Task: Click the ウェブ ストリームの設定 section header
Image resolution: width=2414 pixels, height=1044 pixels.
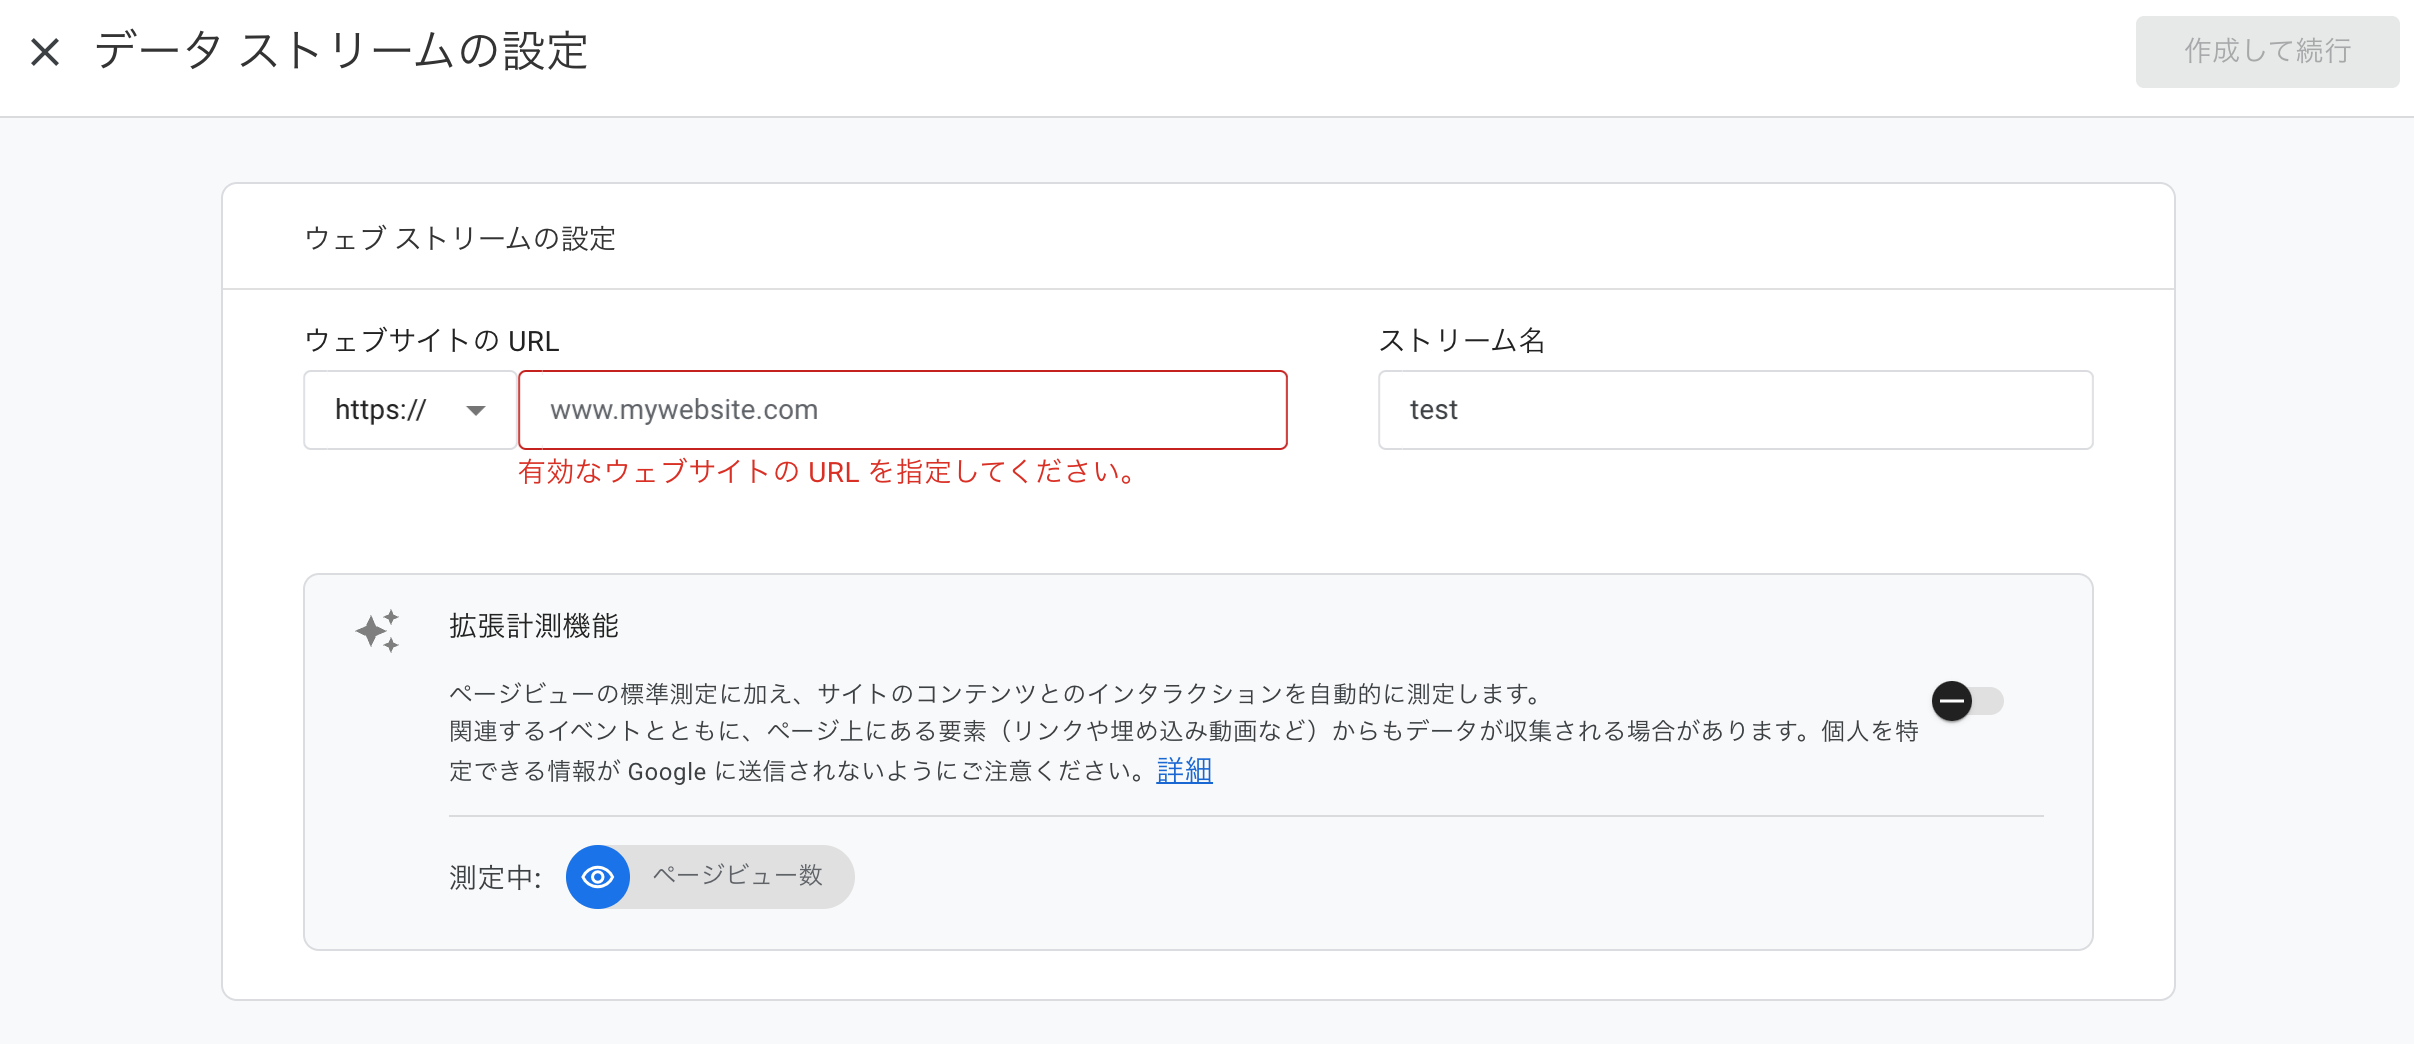Action: pos(460,239)
